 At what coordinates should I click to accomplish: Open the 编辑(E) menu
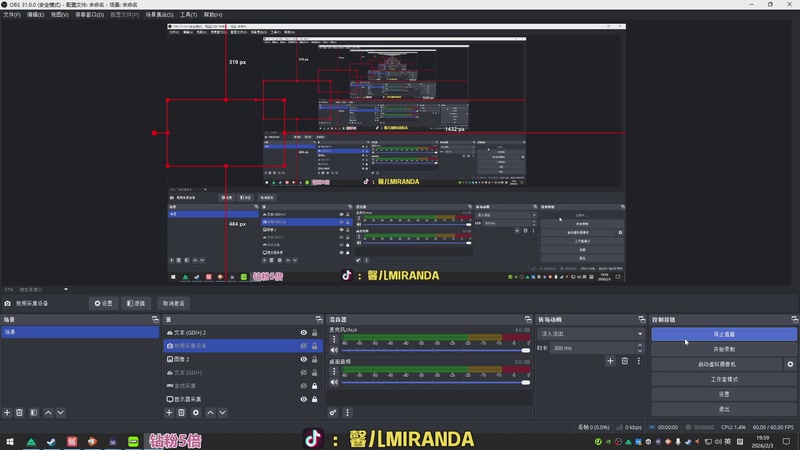pyautogui.click(x=35, y=15)
